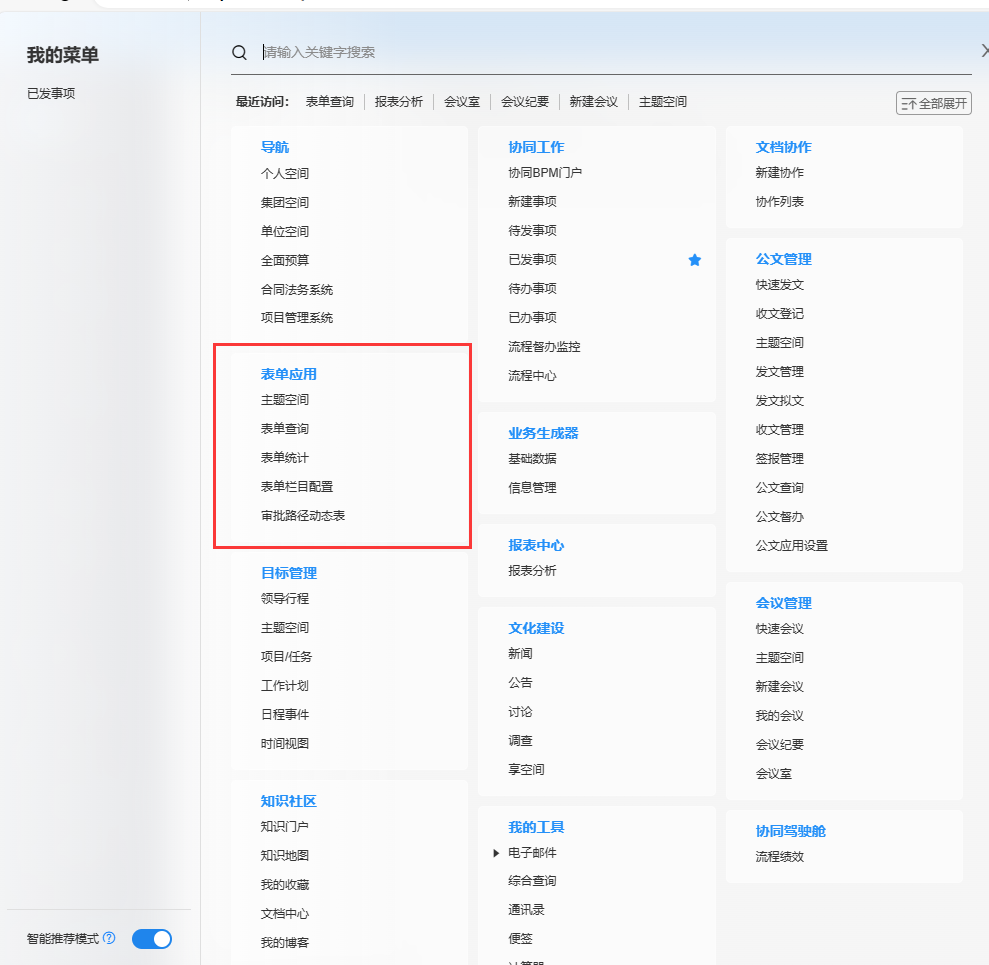Click the blue star beside 已发事项
Image resolution: width=989 pixels, height=965 pixels.
point(695,260)
